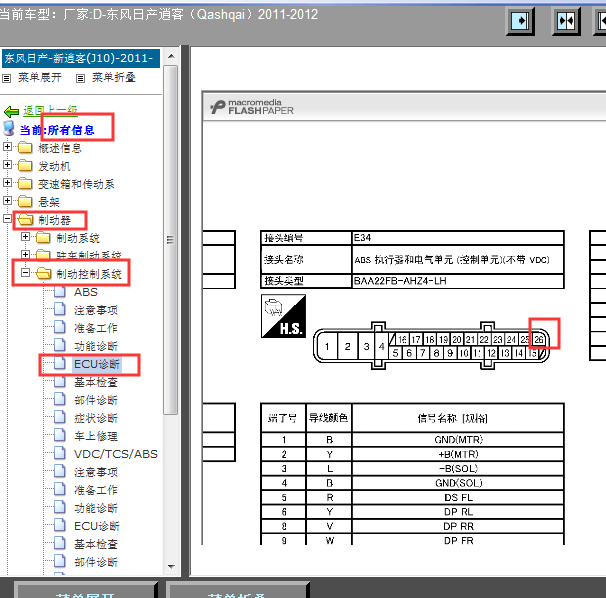Expand the 发动机 folder
Screen dimensions: 606x598
[x=7, y=165]
